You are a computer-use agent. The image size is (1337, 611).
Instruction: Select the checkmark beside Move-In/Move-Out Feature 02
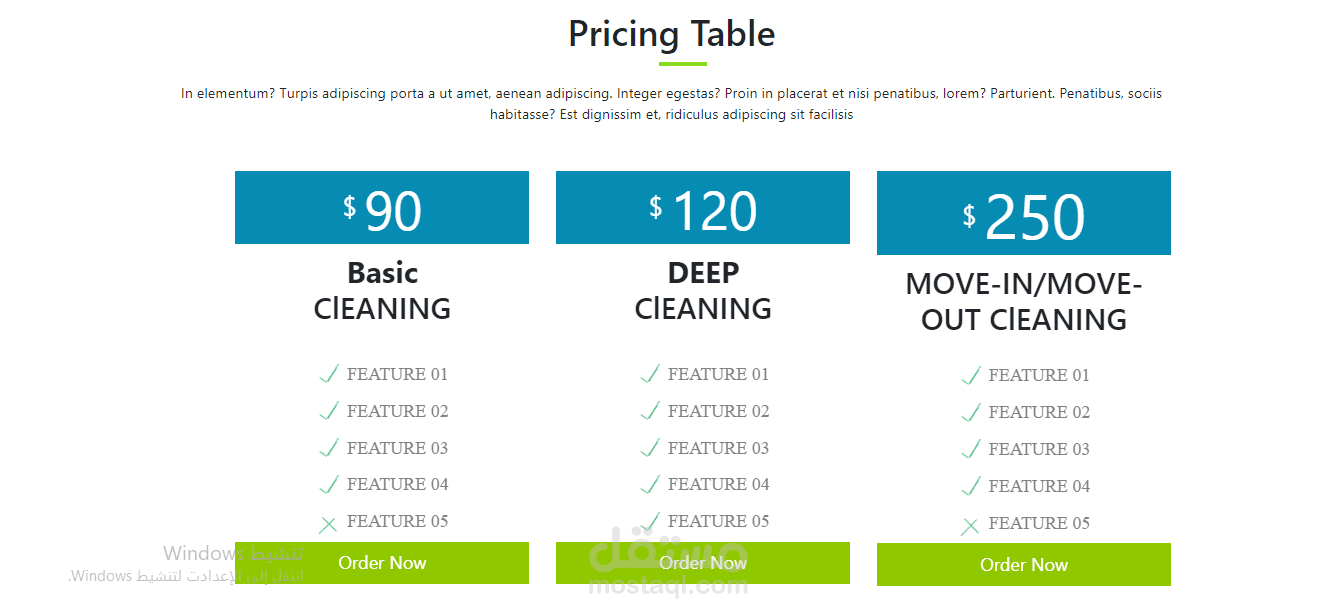970,413
